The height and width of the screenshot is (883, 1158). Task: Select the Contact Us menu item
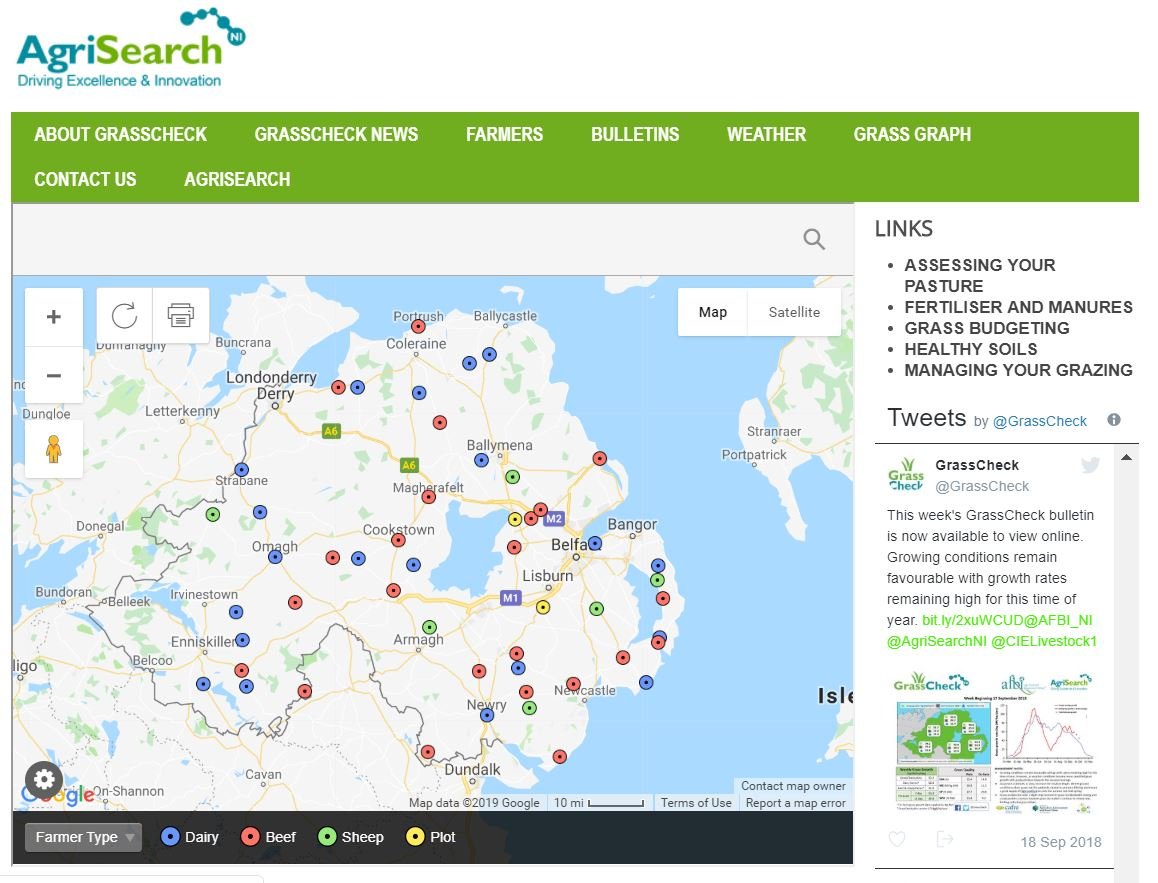click(x=85, y=179)
